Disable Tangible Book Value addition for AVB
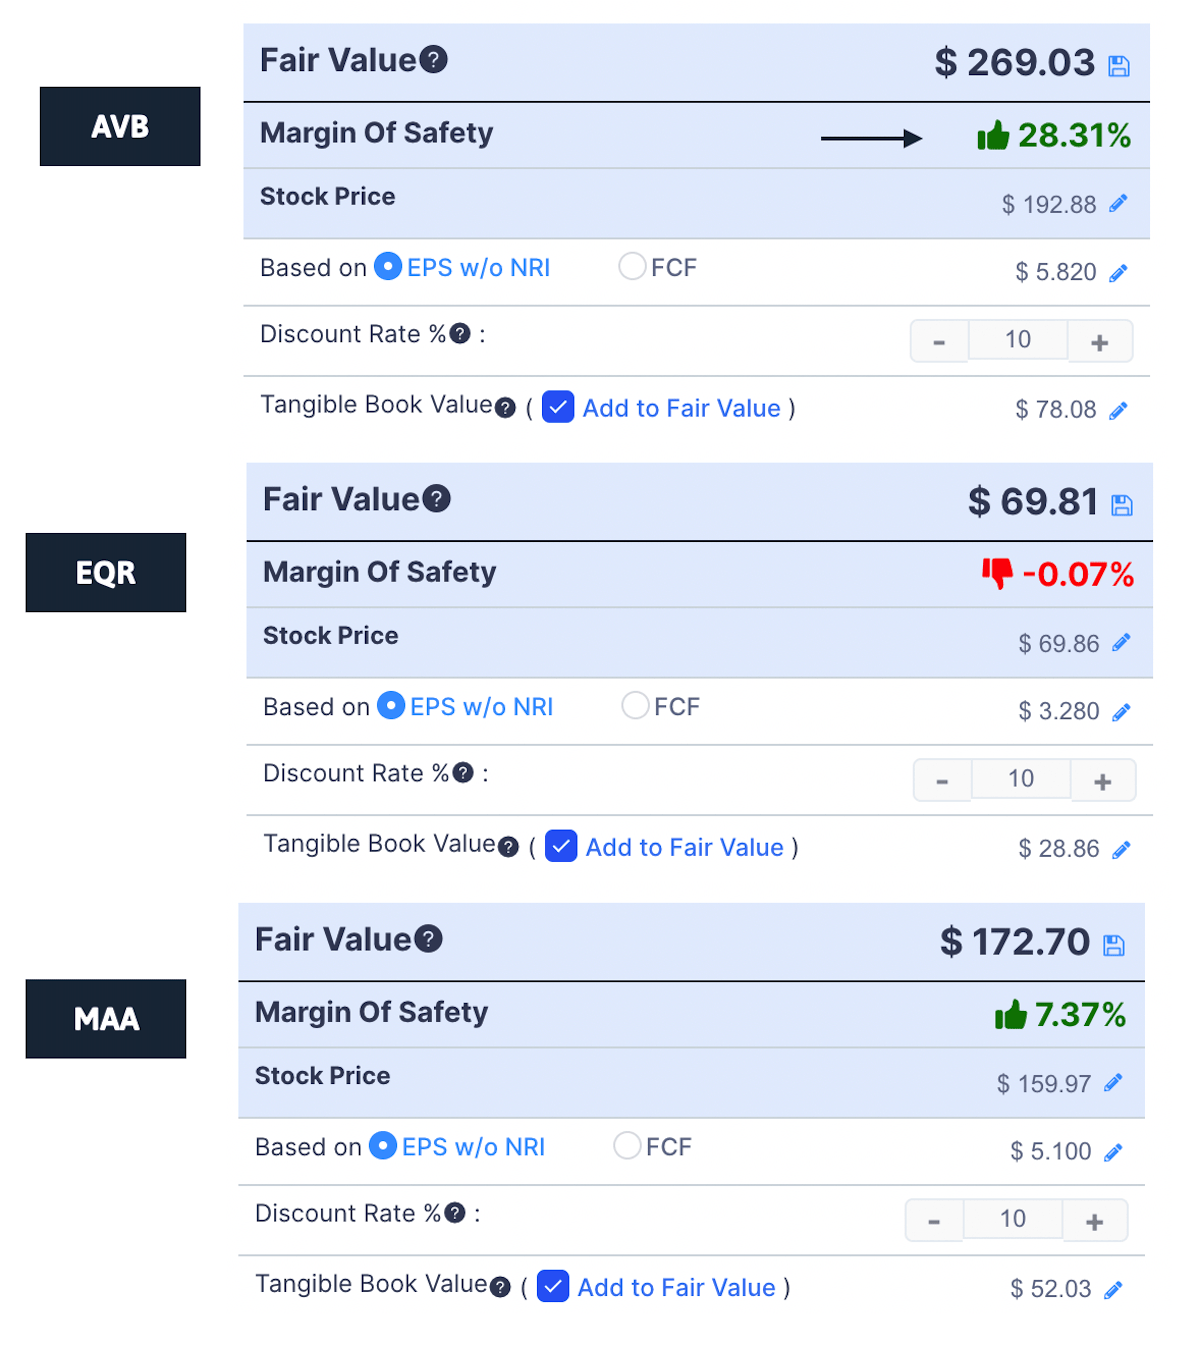Screen dimensions: 1200x1345 coord(558,407)
